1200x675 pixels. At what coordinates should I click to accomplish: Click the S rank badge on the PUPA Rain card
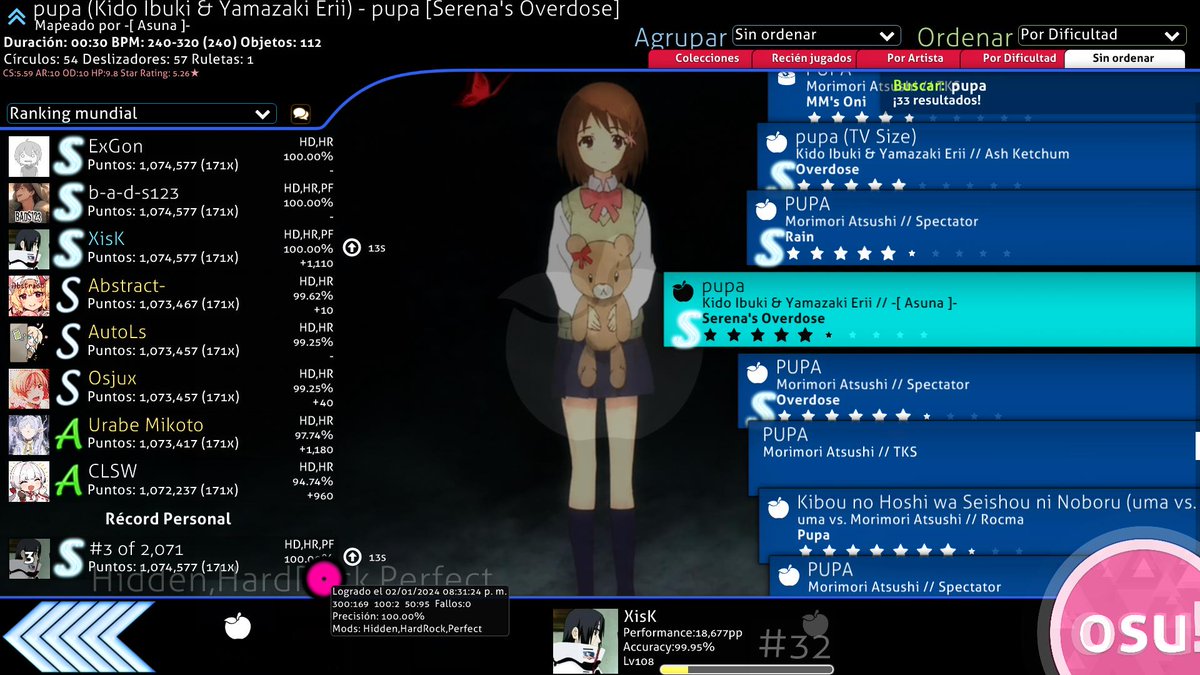coord(767,246)
